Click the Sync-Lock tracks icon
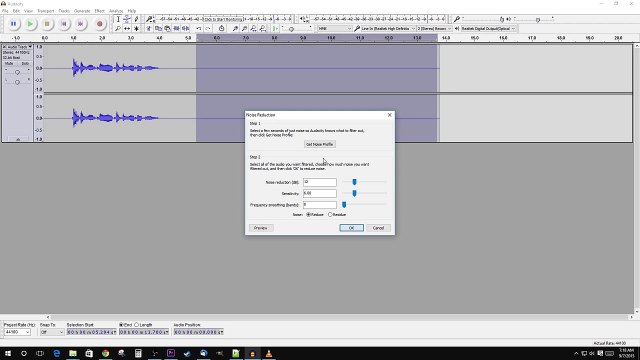The width and height of the screenshot is (640, 360). pos(221,29)
